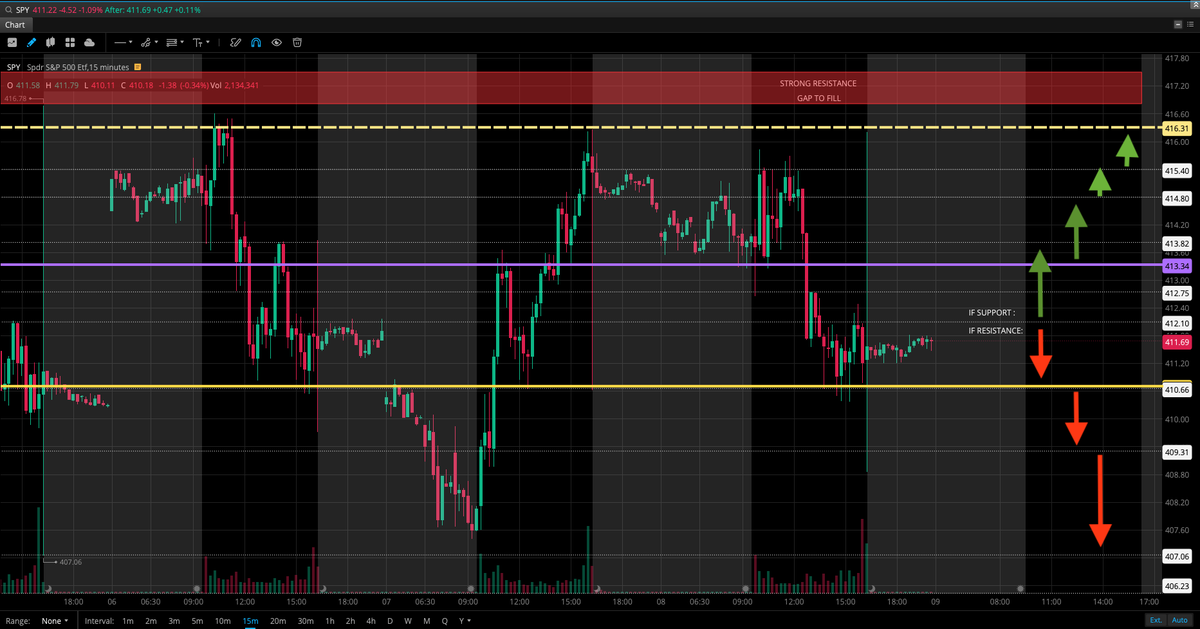Click the 412.75 price axis label
The image size is (1200, 629).
coord(1178,293)
